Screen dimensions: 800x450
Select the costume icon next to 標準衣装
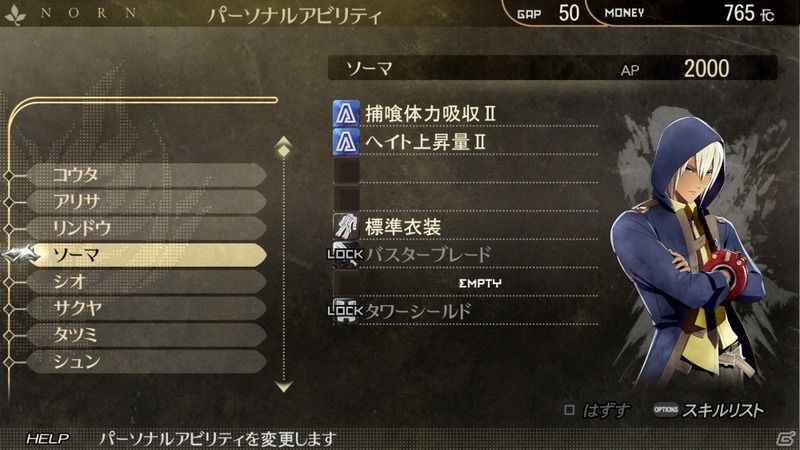[346, 227]
